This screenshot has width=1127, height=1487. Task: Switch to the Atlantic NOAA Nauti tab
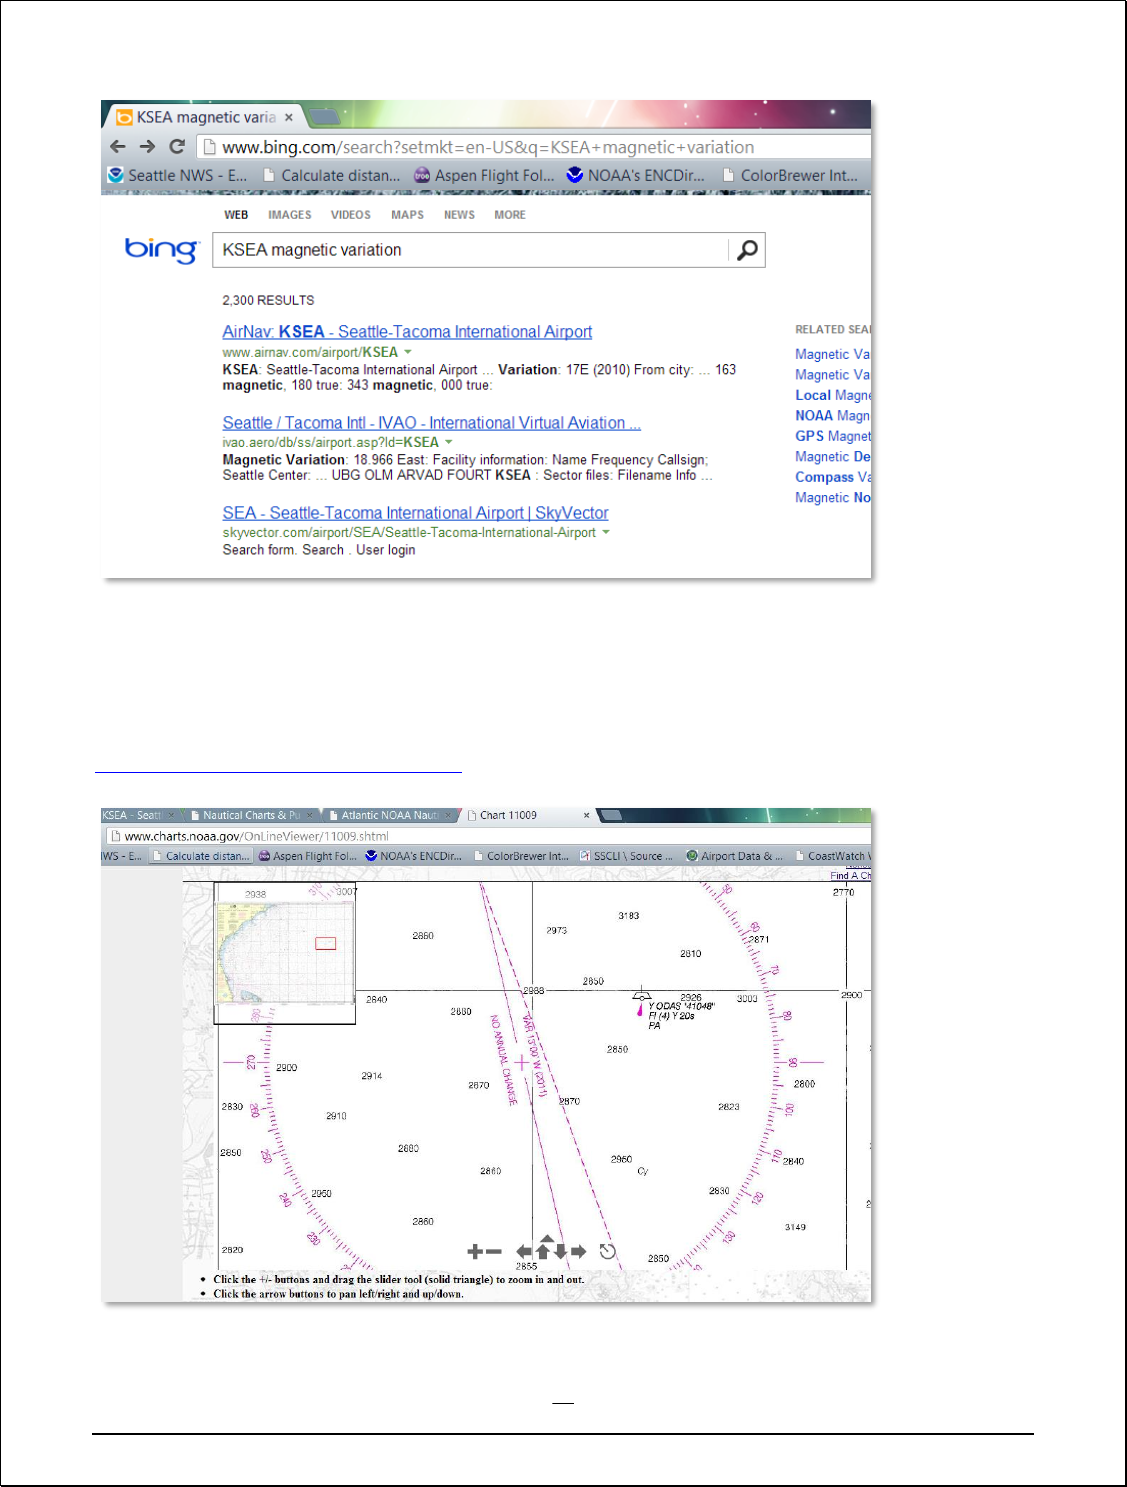[388, 815]
